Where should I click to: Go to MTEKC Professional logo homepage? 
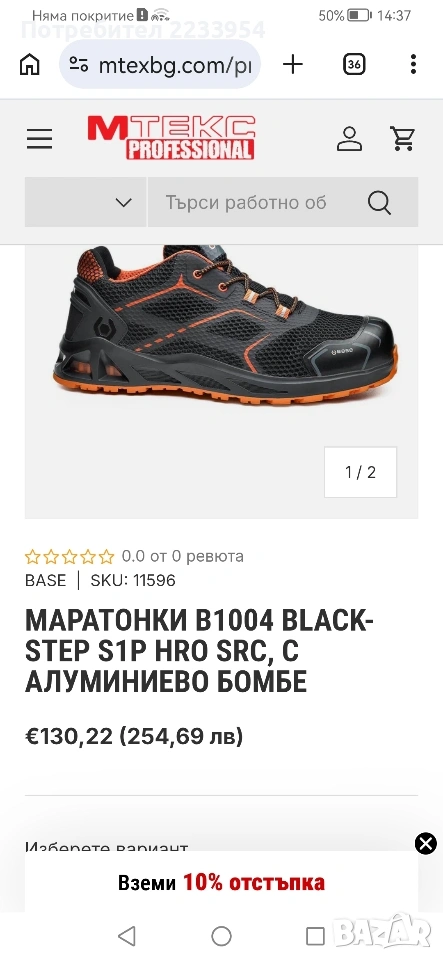171,138
